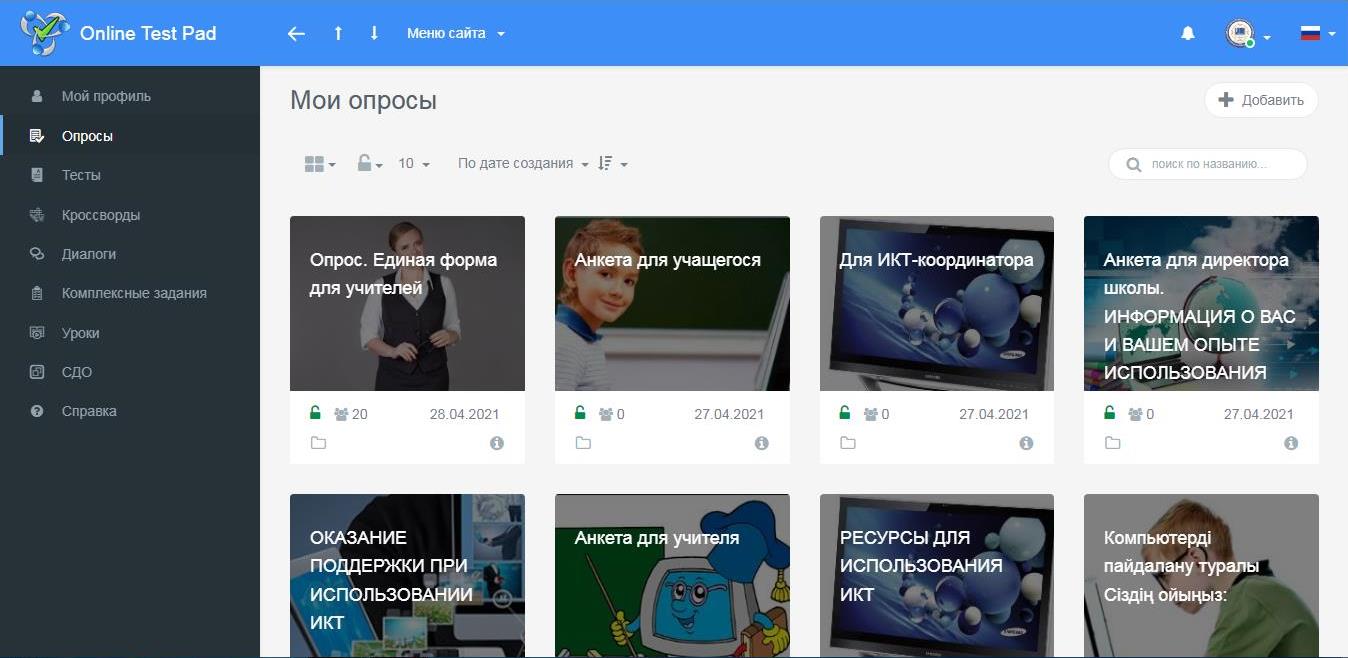Click the up arrow navigation icon

(x=338, y=33)
